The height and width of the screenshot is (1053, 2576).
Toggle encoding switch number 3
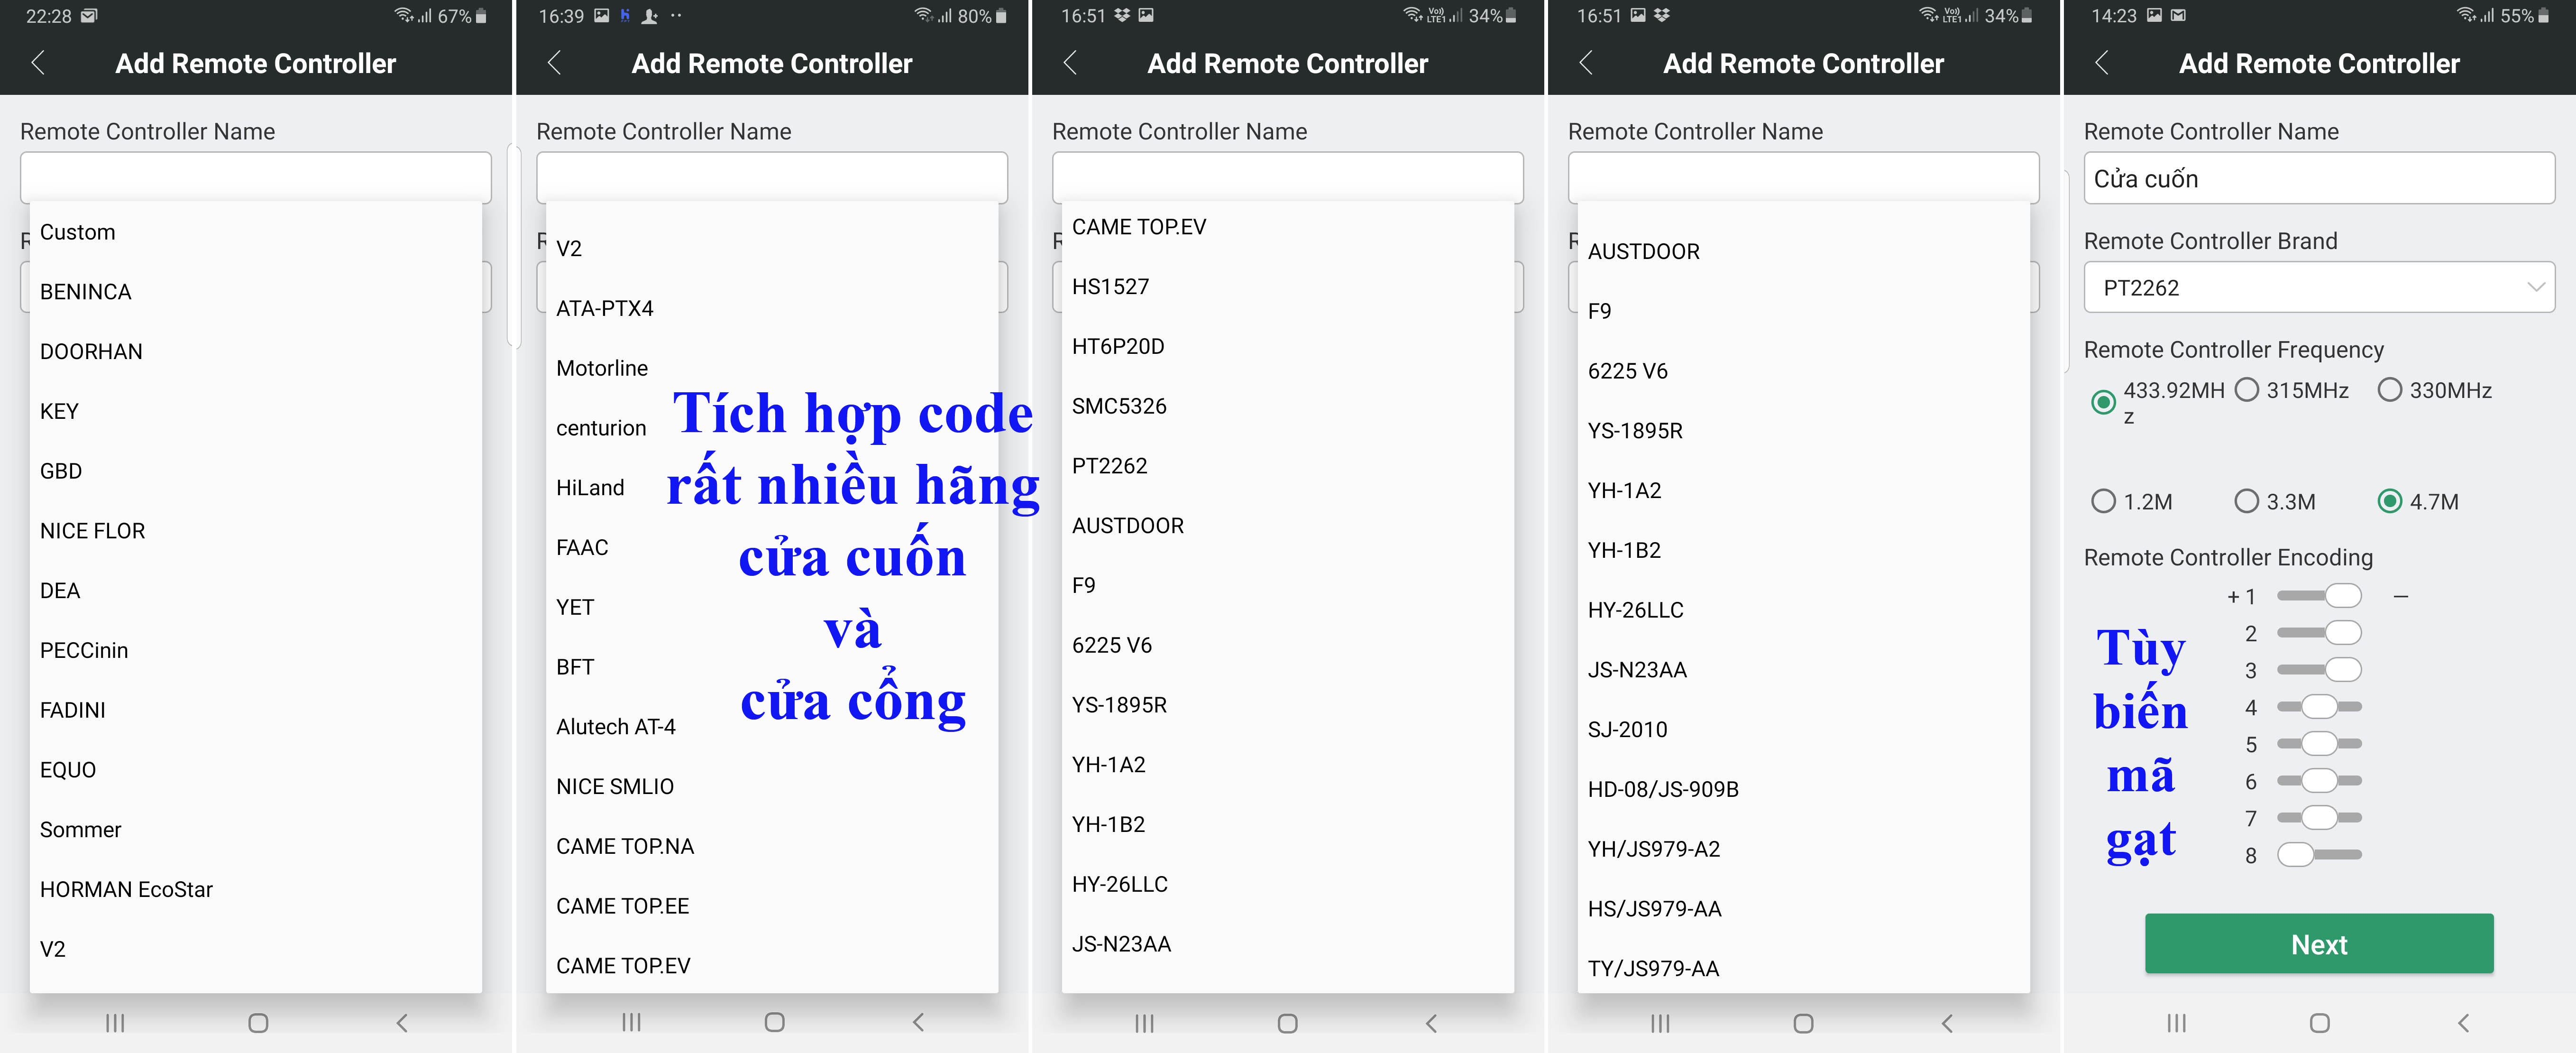2319,670
